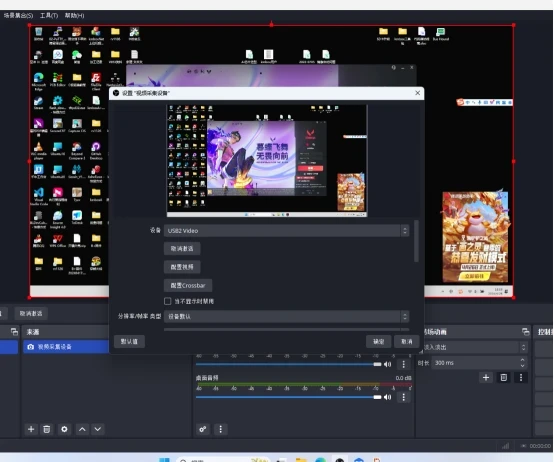
Task: Click the 配置视频 button
Action: coord(182,267)
